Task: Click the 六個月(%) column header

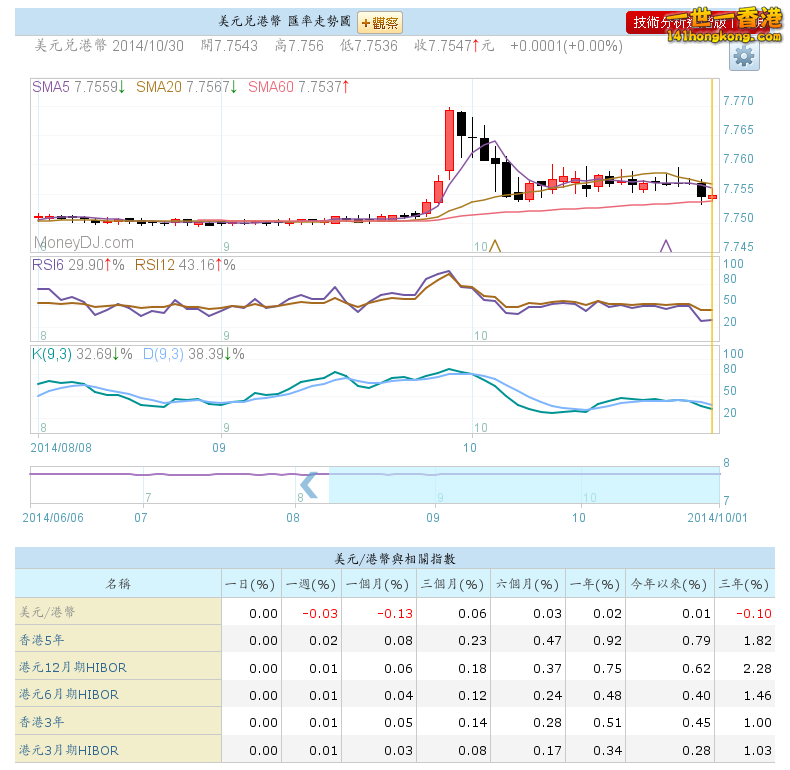Action: (528, 584)
